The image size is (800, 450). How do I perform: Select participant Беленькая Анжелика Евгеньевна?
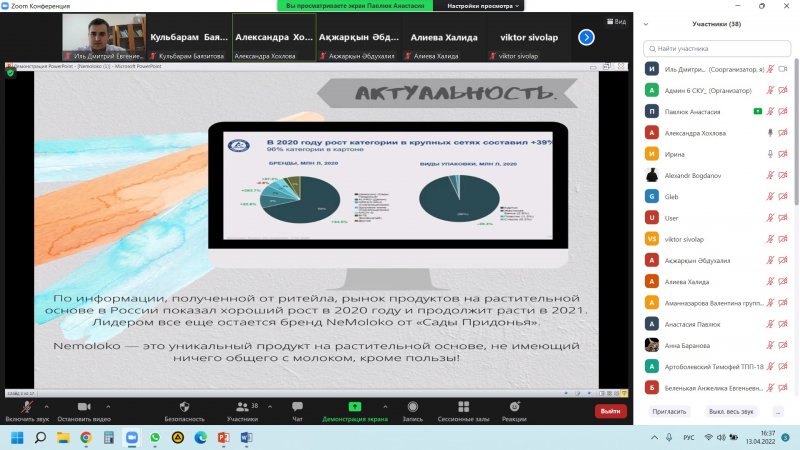click(717, 388)
